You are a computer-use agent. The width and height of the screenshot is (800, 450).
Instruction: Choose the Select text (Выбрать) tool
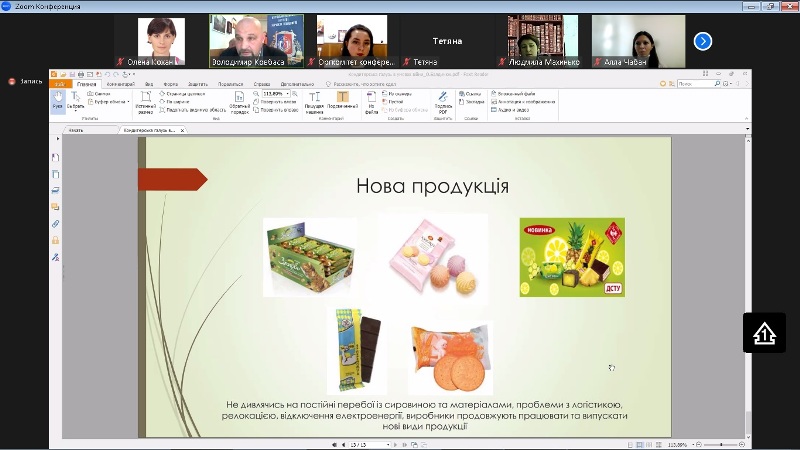tap(75, 101)
